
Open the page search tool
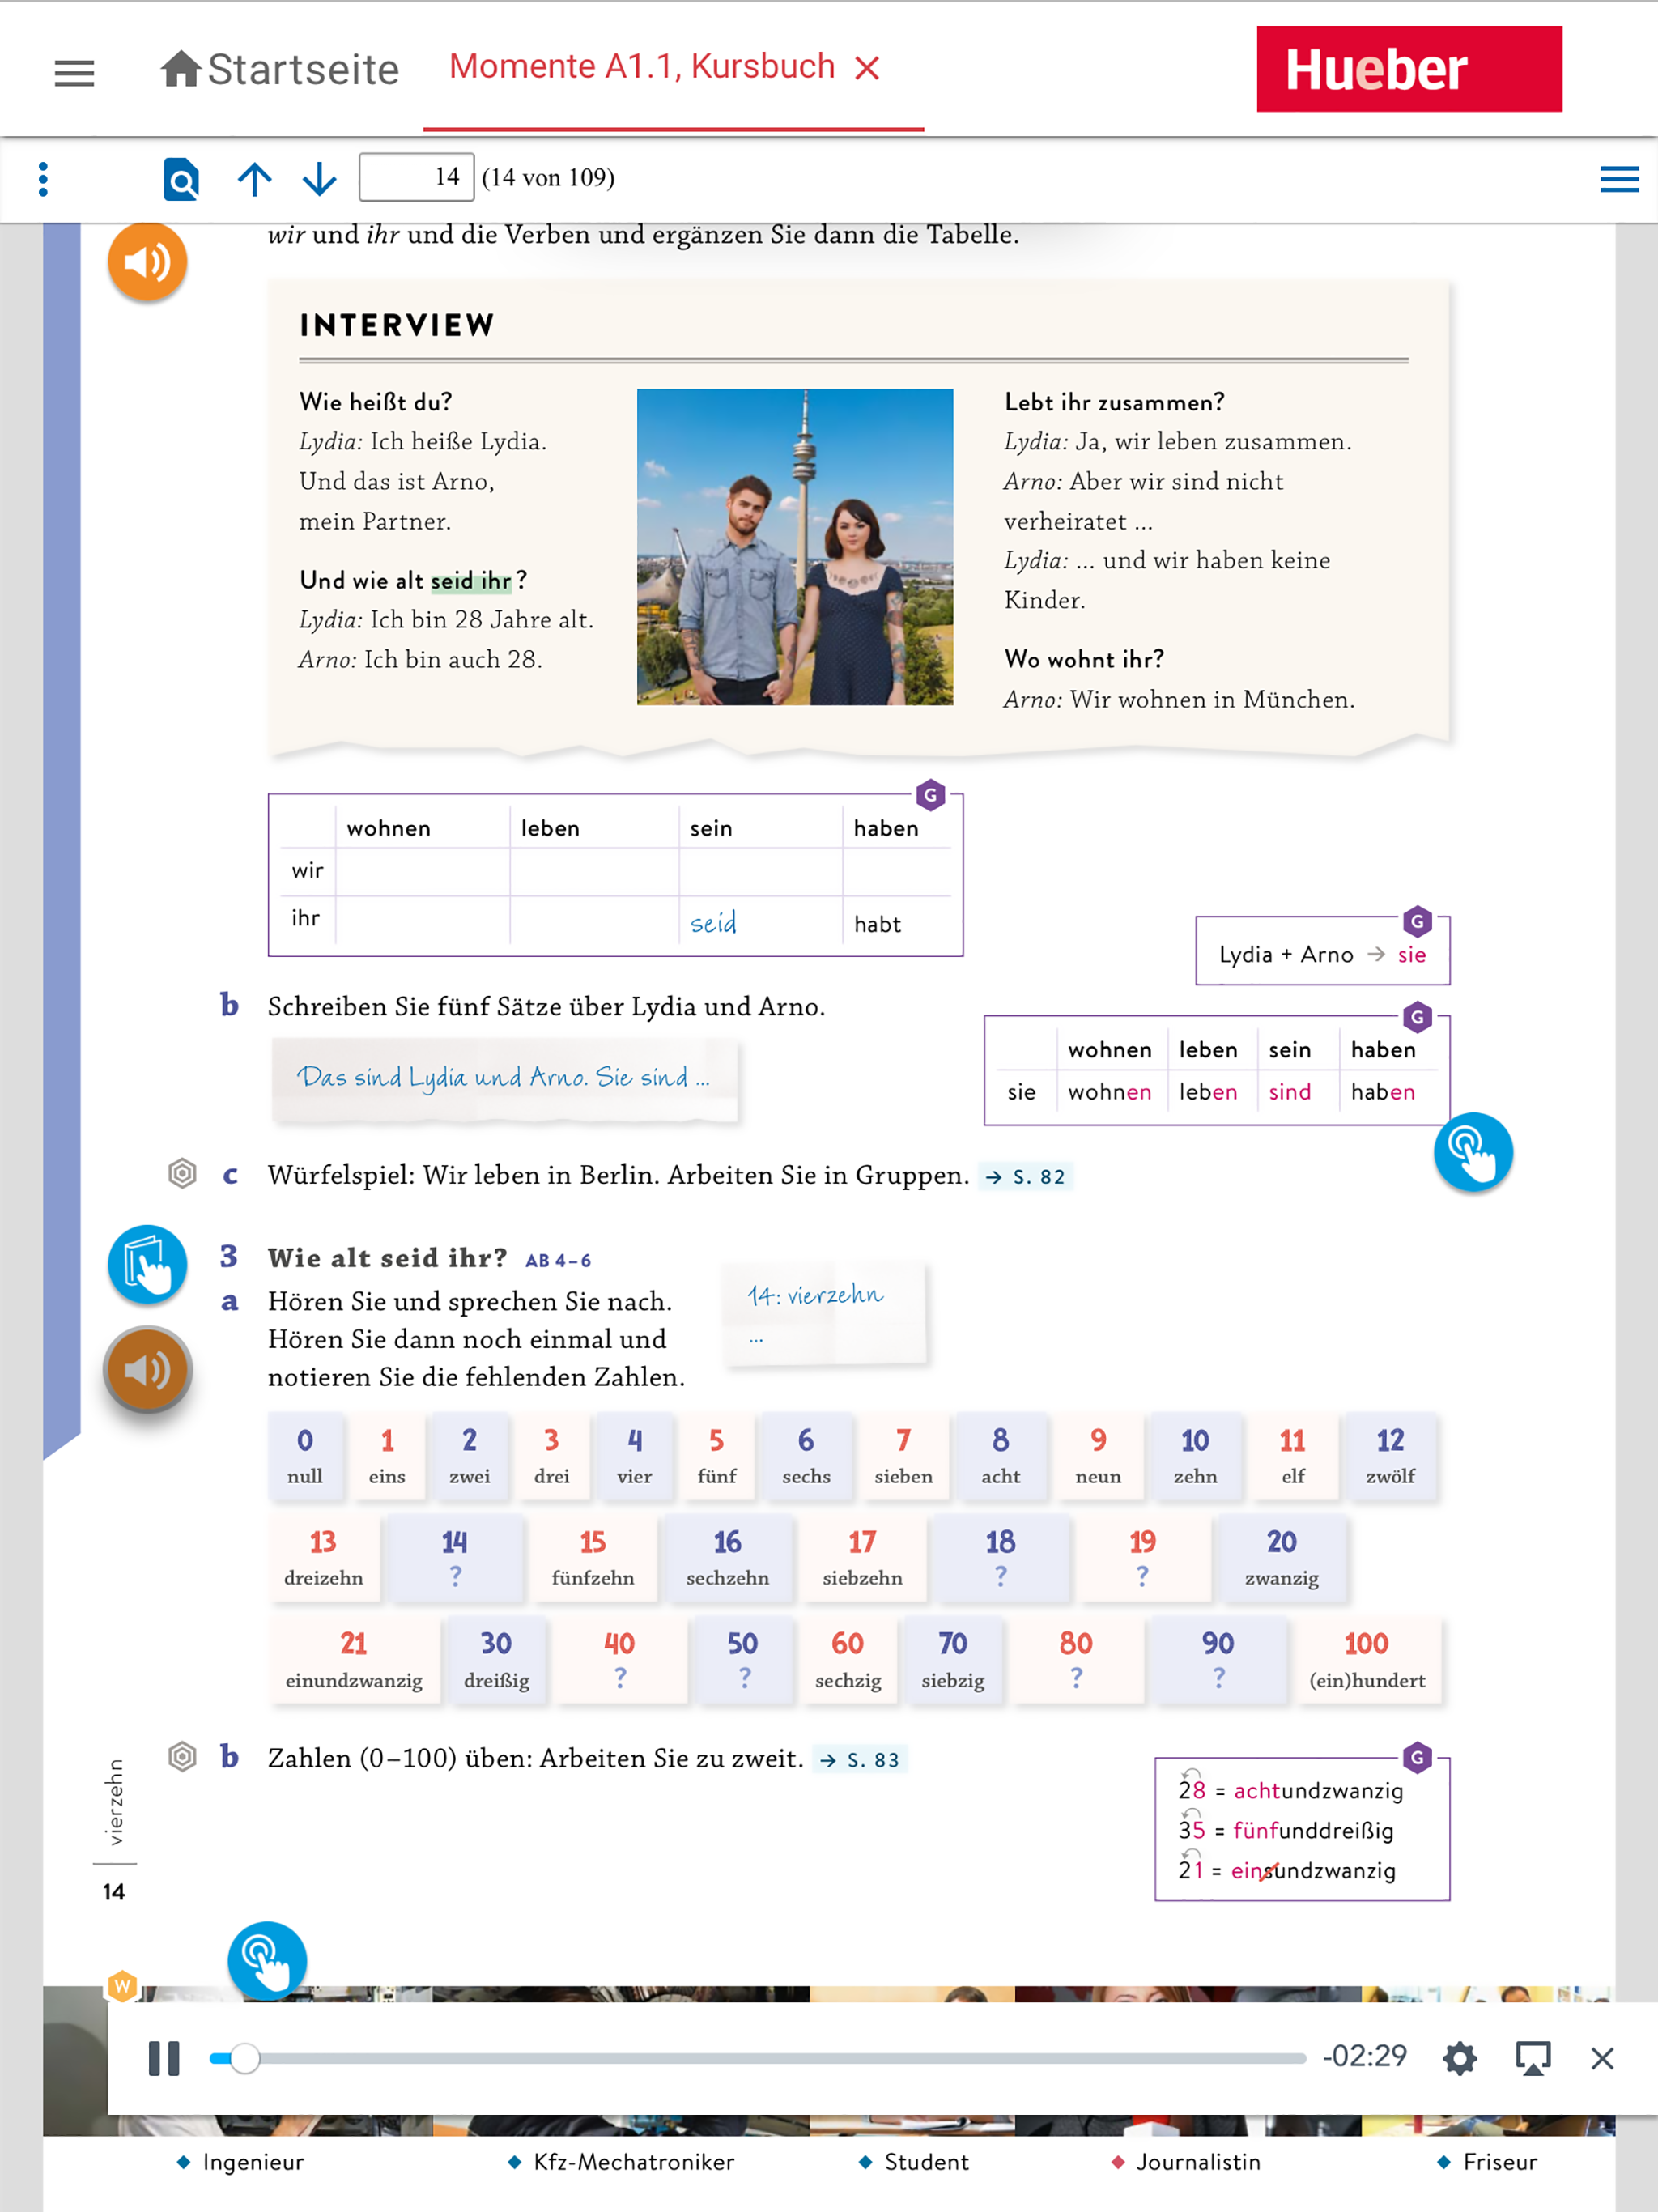pos(181,178)
